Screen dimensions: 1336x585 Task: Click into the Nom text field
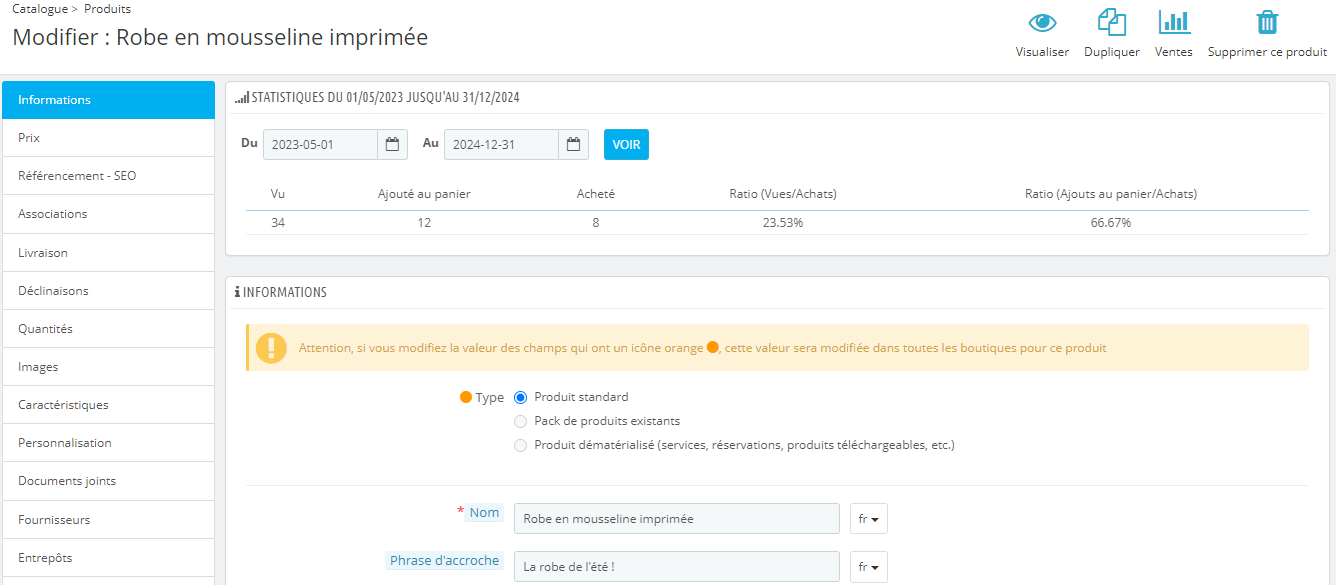click(x=676, y=519)
